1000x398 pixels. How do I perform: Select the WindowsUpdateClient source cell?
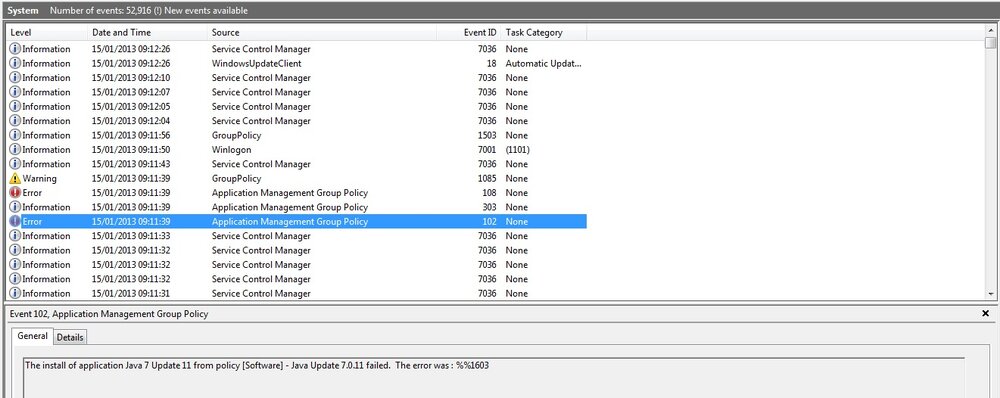pos(256,63)
